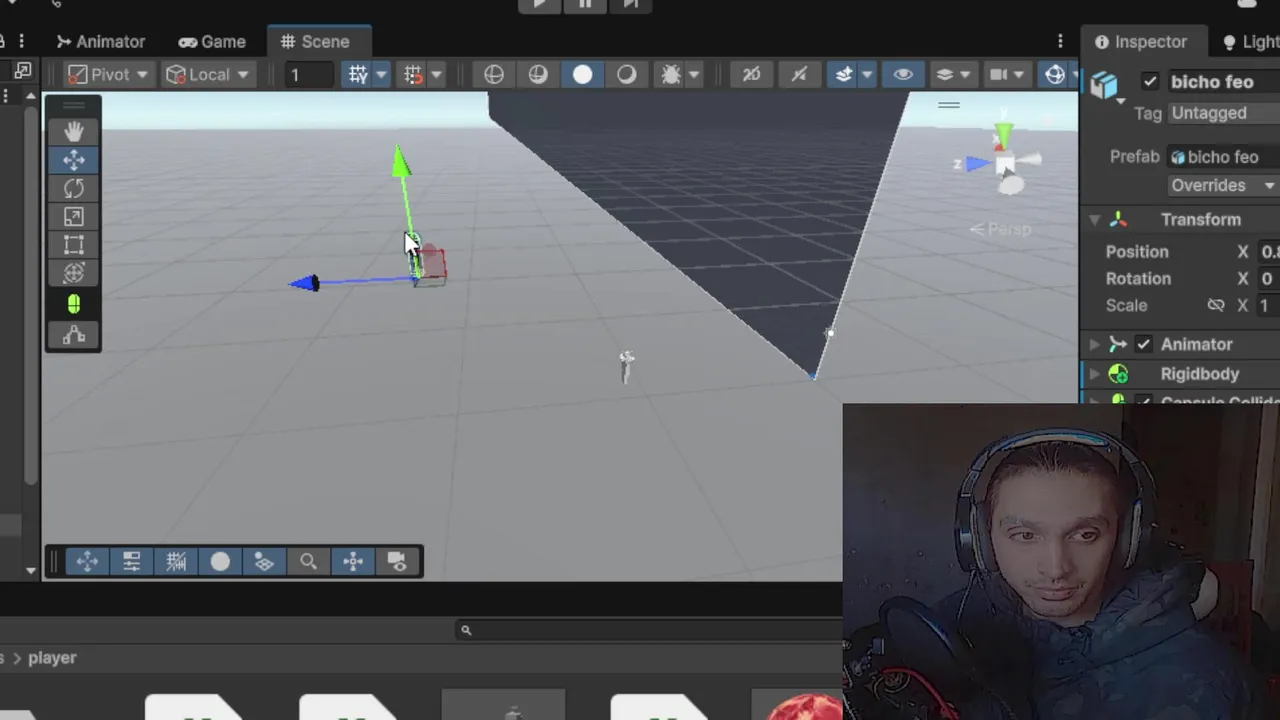The width and height of the screenshot is (1280, 720).
Task: Toggle scene effects layers button
Action: tap(844, 75)
